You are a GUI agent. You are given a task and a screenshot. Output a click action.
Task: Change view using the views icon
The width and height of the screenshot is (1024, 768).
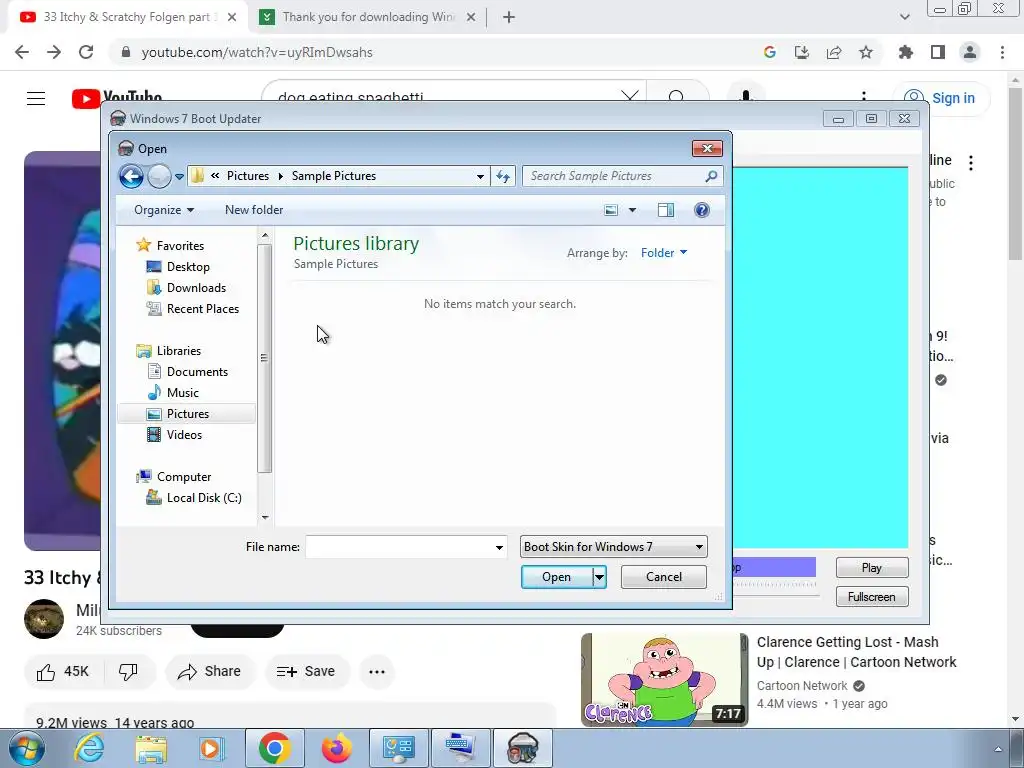tap(611, 210)
